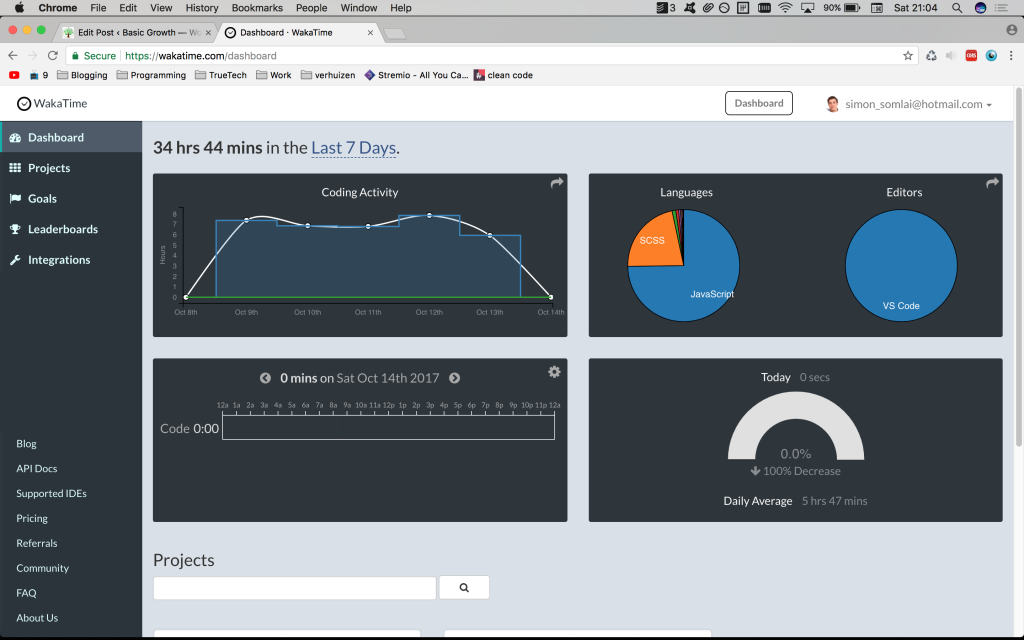
Task: Open the Bookmarks menu in menu bar
Action: [257, 8]
